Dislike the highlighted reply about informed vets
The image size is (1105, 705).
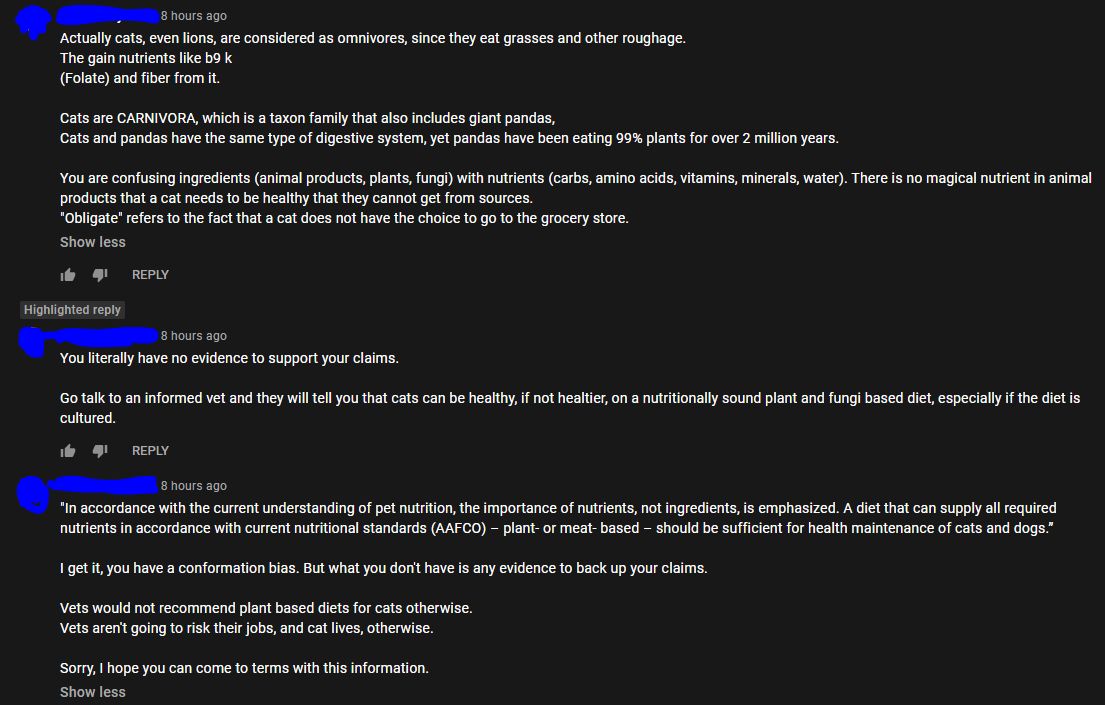100,451
